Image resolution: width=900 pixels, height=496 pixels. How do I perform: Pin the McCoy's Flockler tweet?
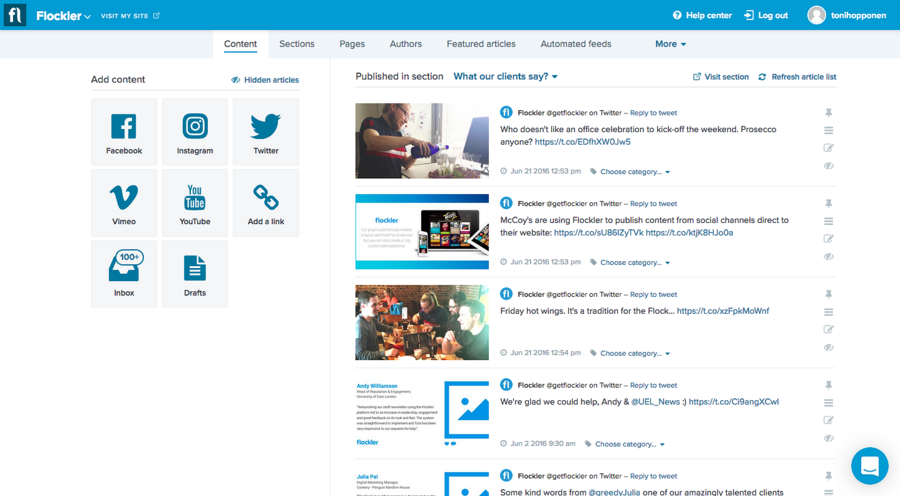click(828, 203)
